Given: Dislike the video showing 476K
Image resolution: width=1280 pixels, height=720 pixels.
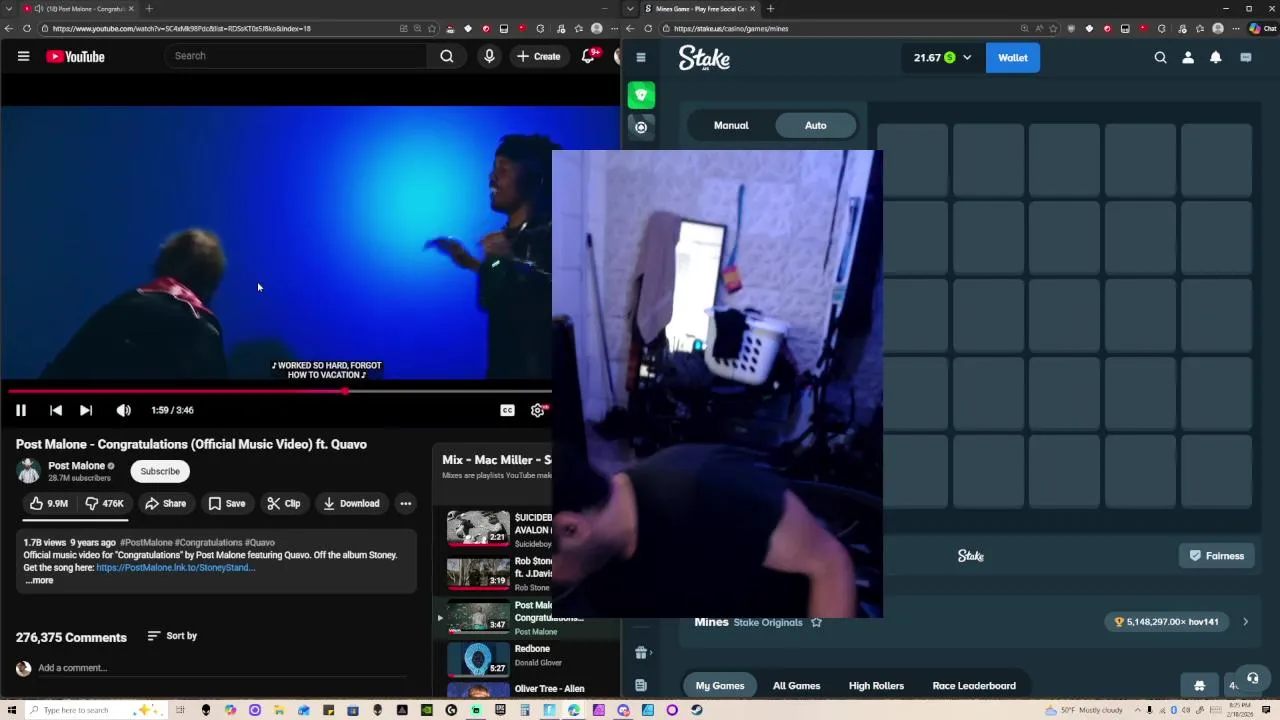Looking at the screenshot, I should 104,503.
